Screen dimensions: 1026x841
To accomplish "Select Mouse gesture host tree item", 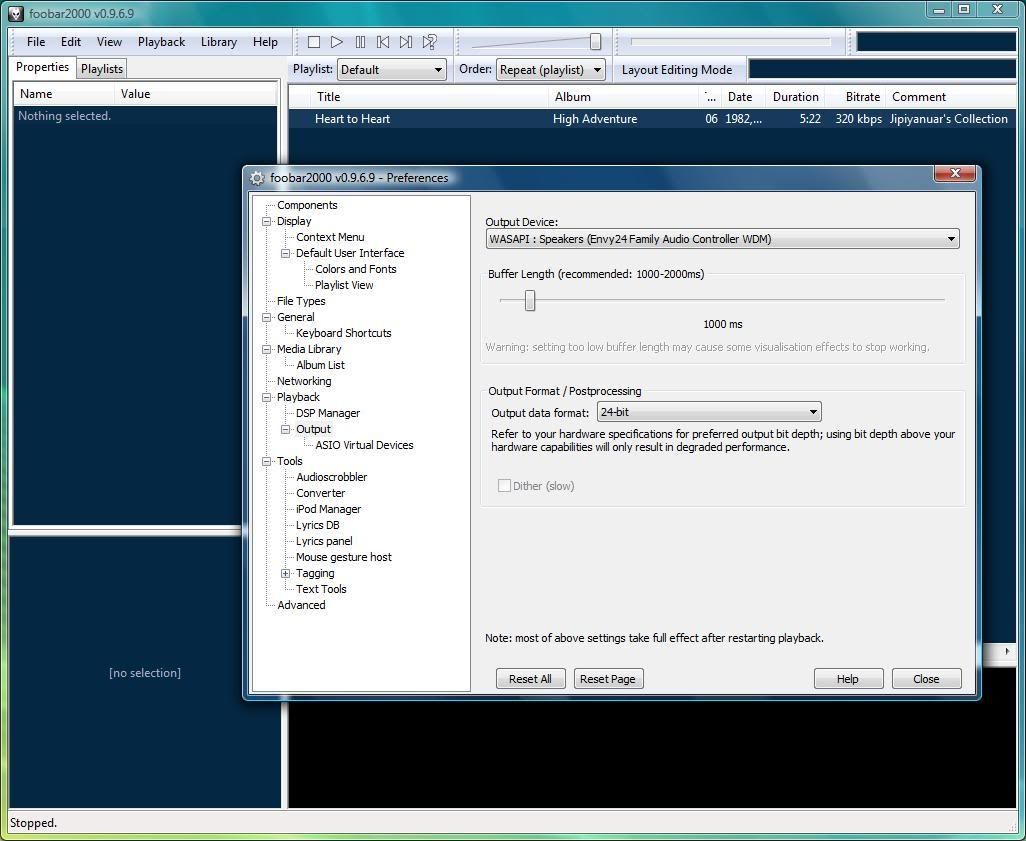I will (344, 558).
